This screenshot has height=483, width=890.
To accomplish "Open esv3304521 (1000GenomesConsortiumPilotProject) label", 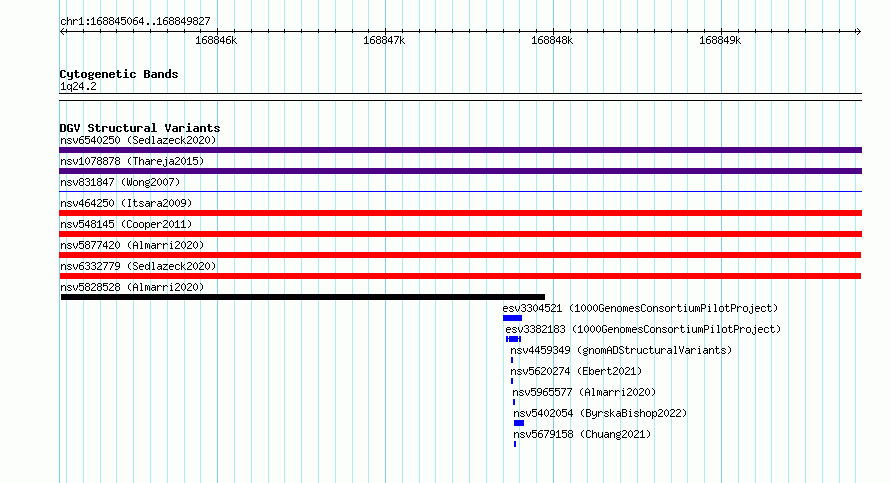I will point(640,308).
